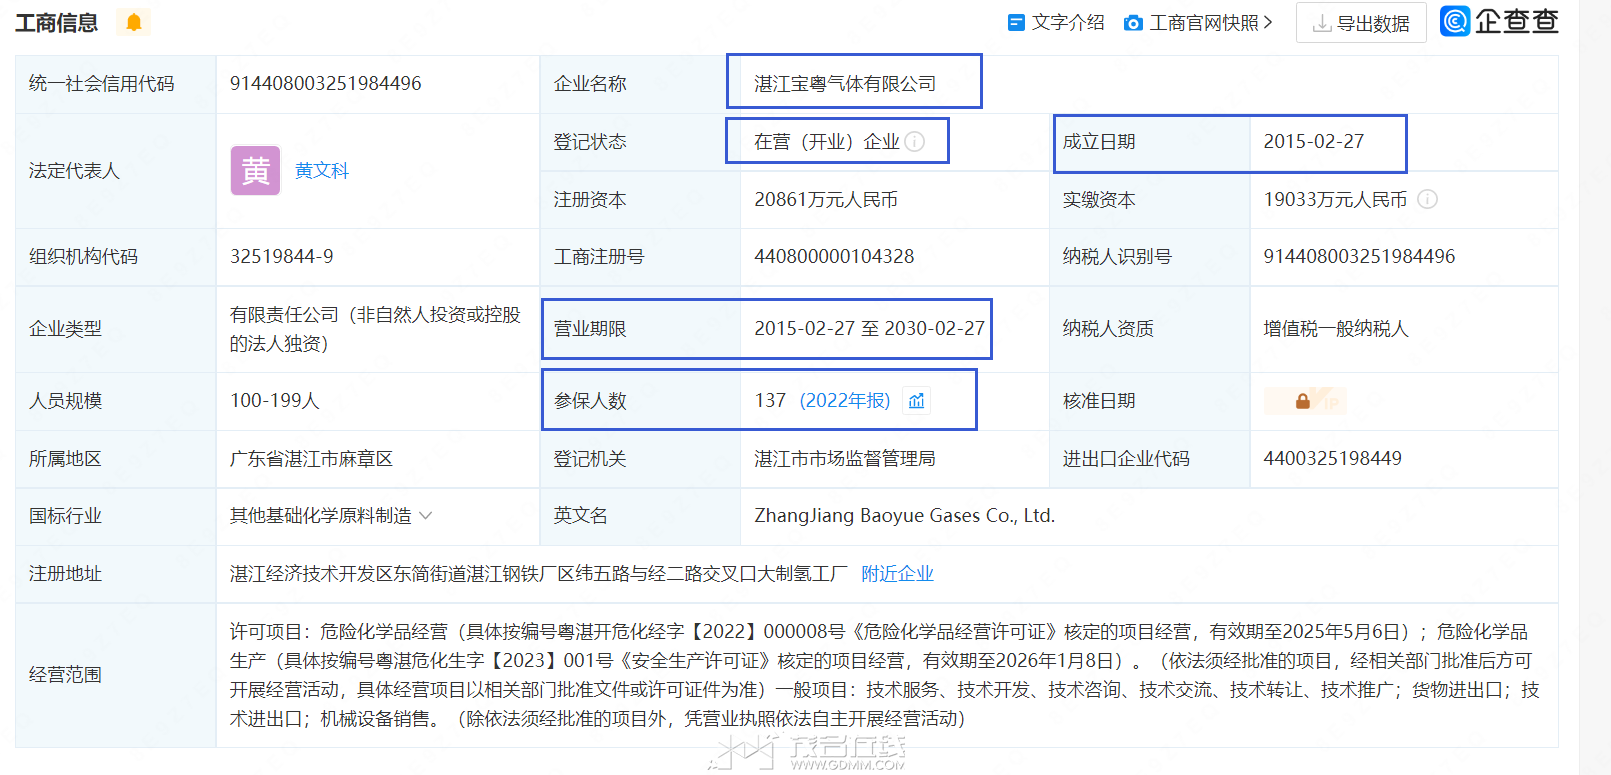Open the 2022年报 annual report link
This screenshot has height=775, width=1611.
(845, 400)
